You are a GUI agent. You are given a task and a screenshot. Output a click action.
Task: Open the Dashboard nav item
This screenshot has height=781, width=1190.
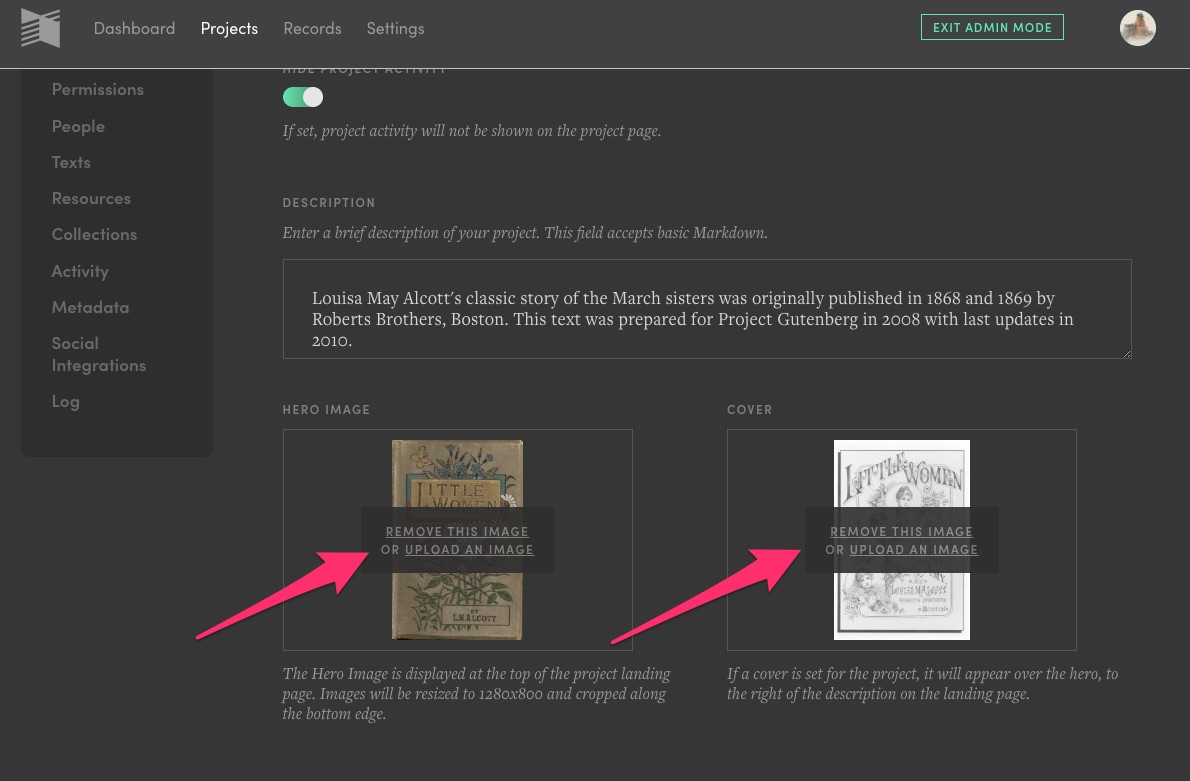coord(134,28)
